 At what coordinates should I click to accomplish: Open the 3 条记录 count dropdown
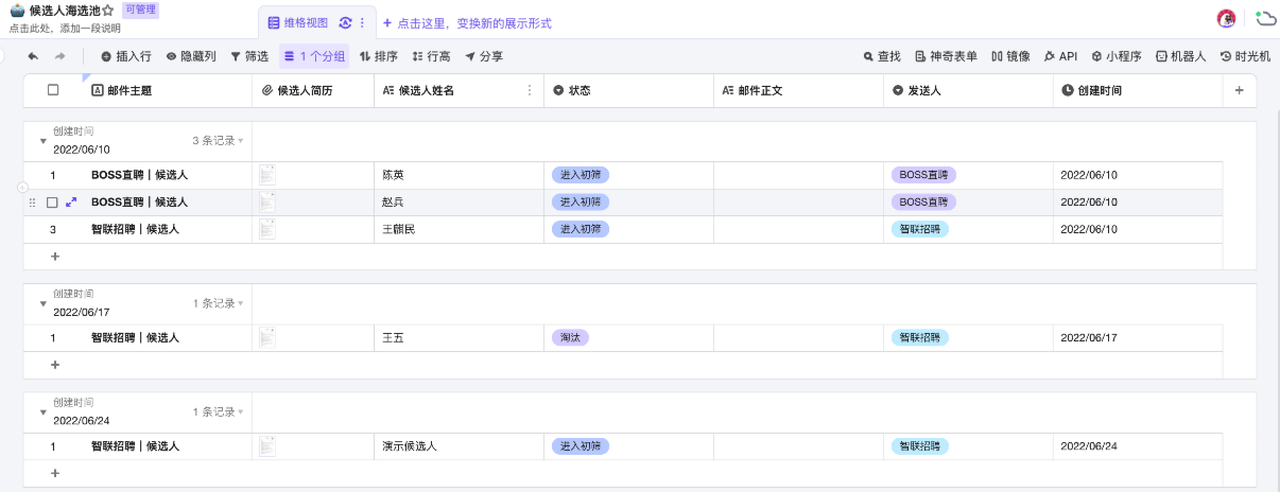point(218,141)
